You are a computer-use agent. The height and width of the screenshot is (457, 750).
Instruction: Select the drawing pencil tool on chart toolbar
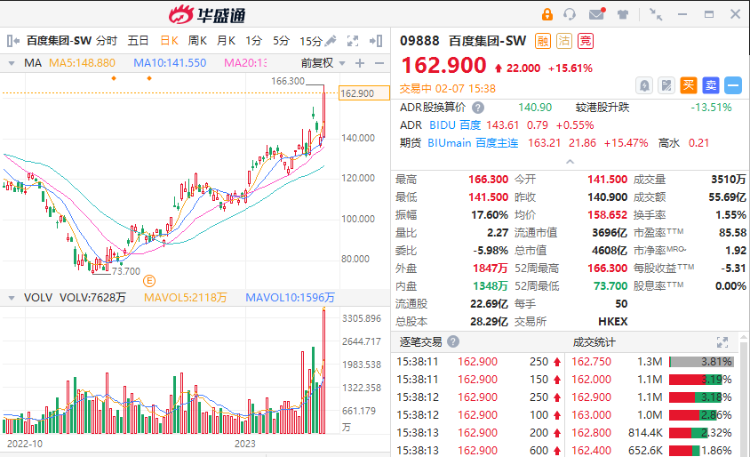click(330, 41)
